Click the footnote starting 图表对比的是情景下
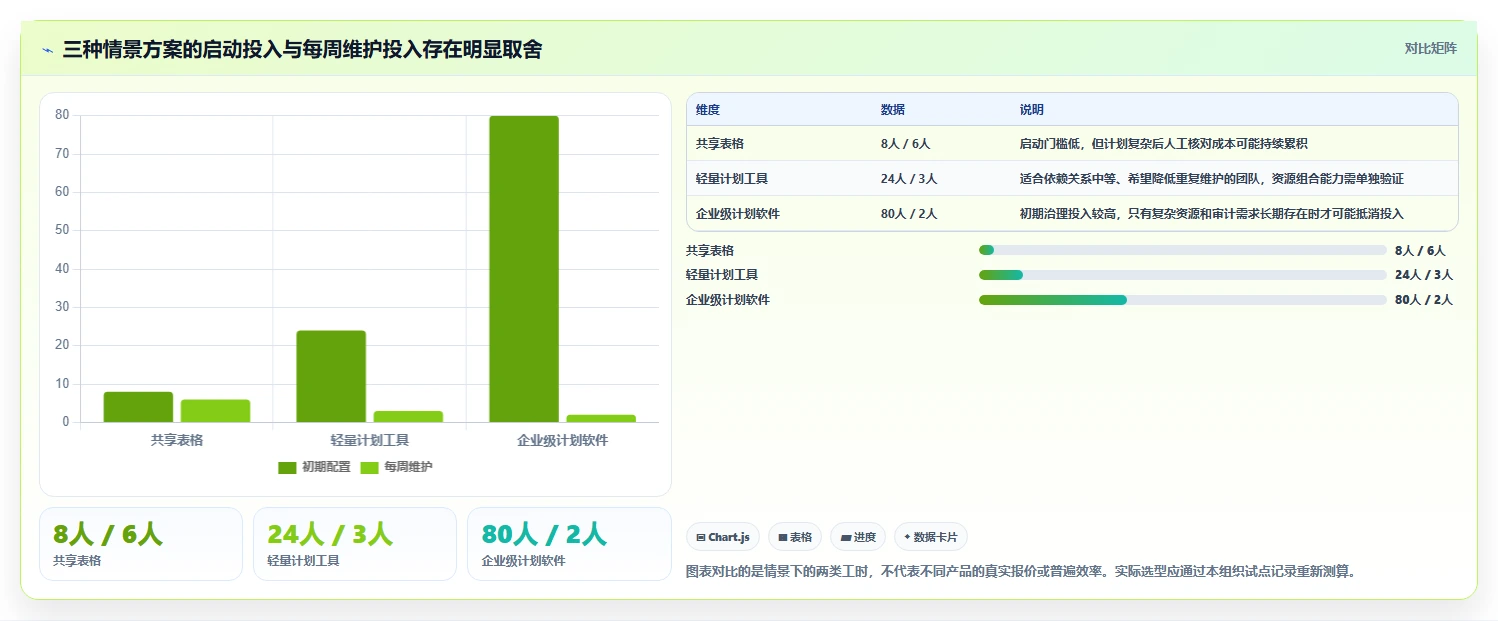 pyautogui.click(x=1020, y=572)
